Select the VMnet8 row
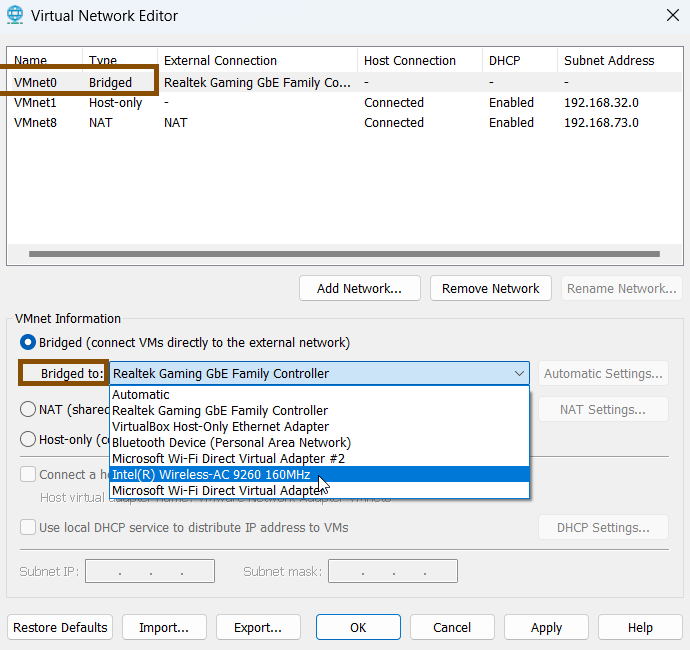 coord(345,122)
